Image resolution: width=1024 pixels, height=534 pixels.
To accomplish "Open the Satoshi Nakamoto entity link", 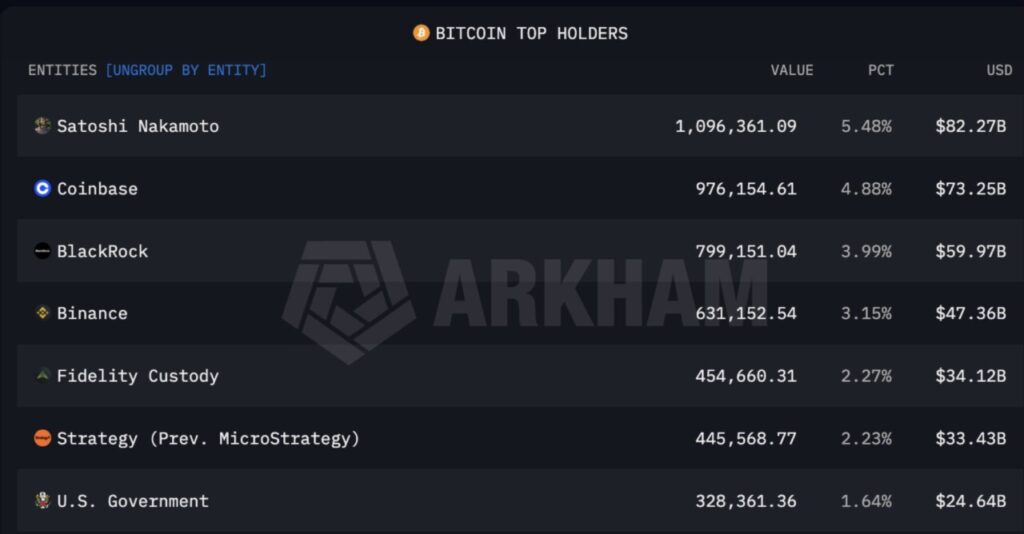I will pos(138,126).
